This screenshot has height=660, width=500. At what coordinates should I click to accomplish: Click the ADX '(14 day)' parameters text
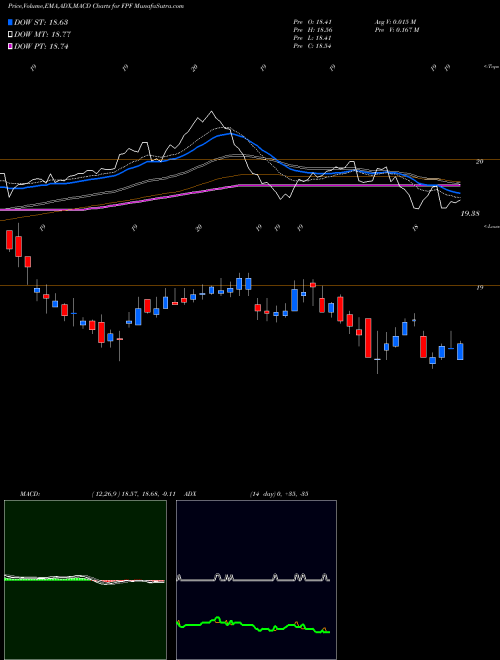pos(264,494)
